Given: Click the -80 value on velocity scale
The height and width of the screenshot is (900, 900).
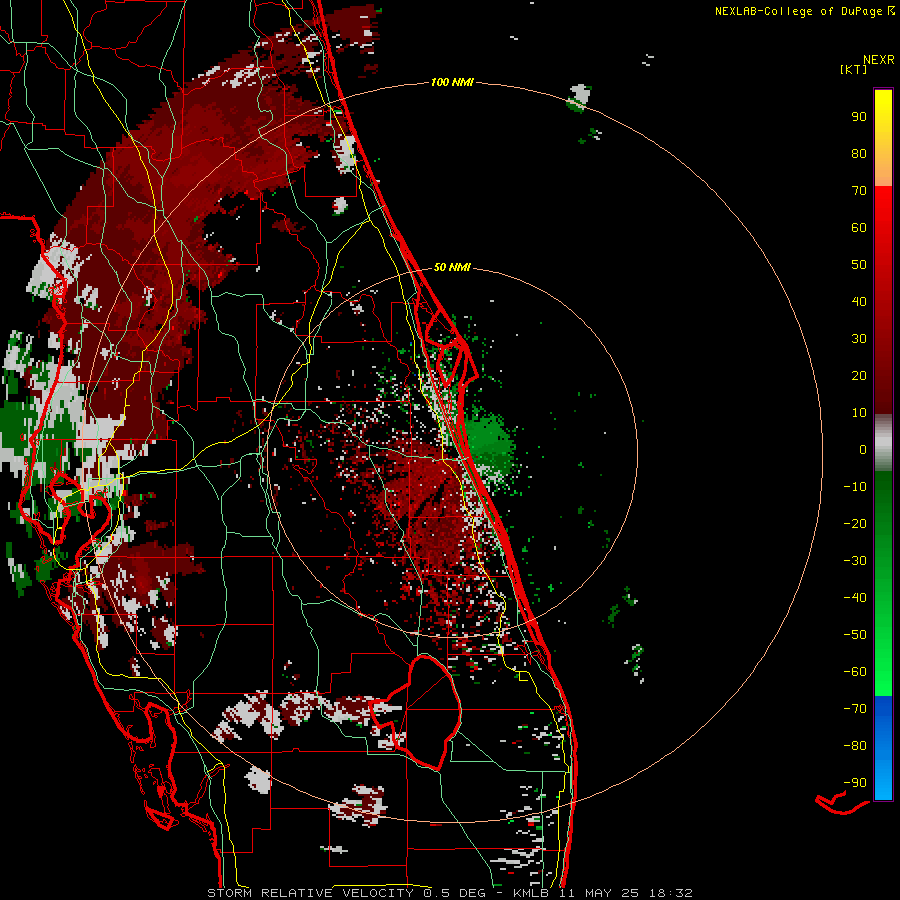Looking at the screenshot, I should tap(855, 746).
